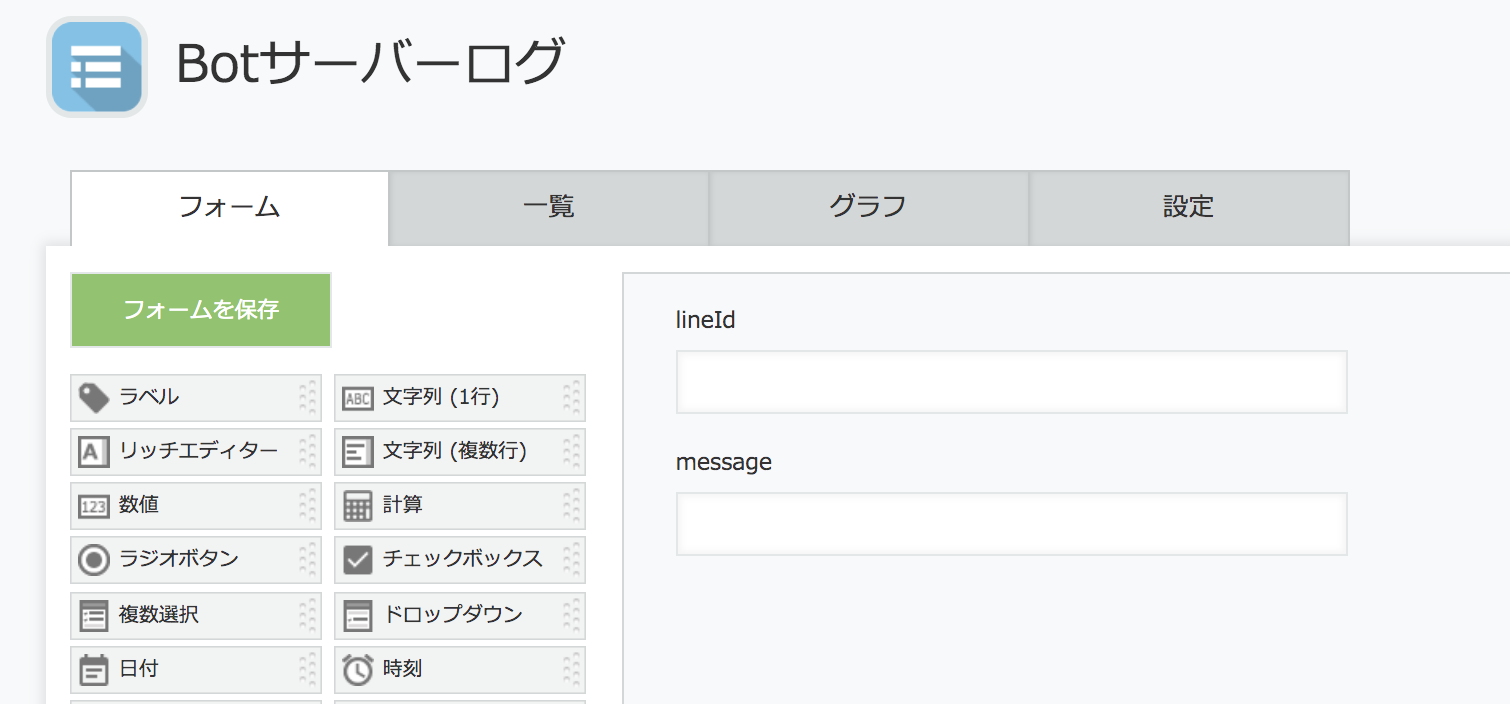
Task: Click the 文字列 (複数行) palette item text
Action: pyautogui.click(x=455, y=451)
